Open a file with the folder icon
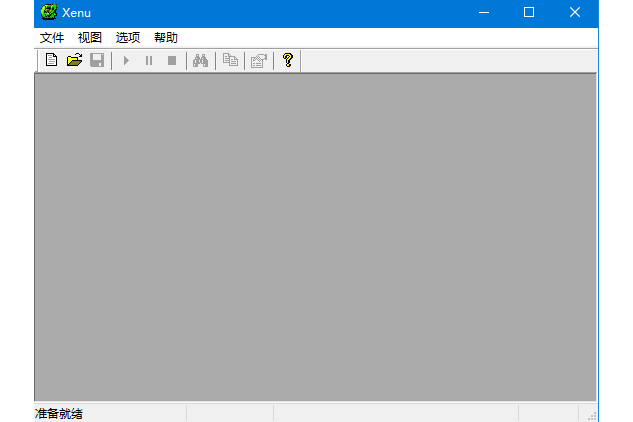The image size is (633, 422). tap(74, 61)
